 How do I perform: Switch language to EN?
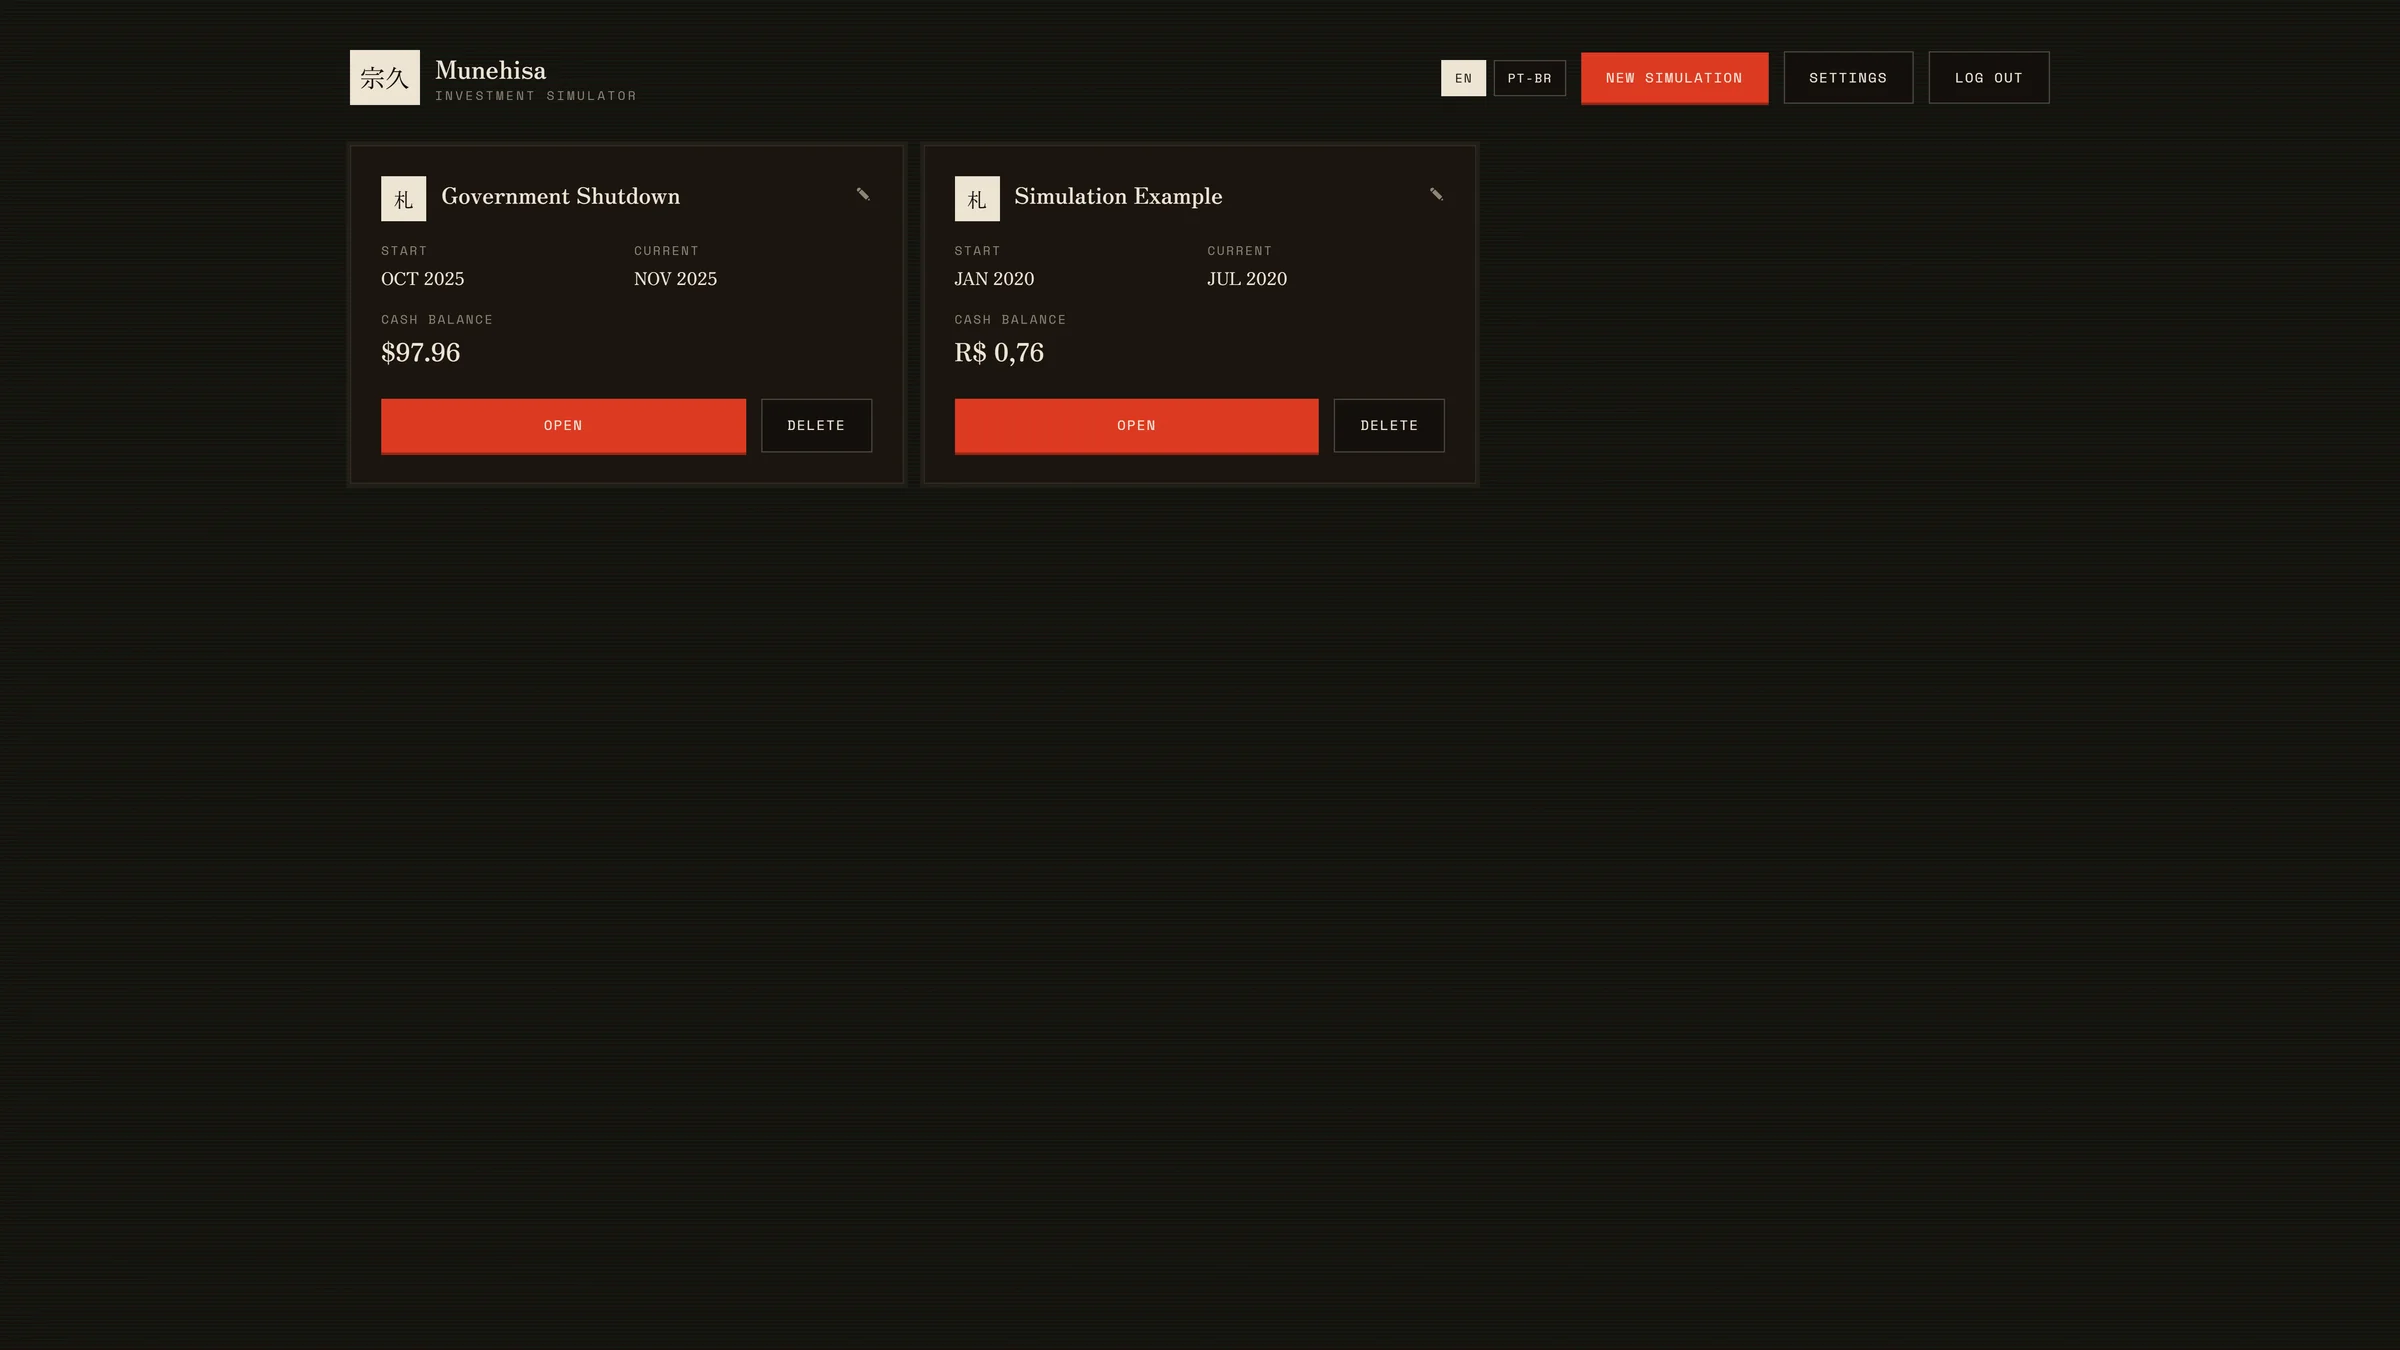1463,78
